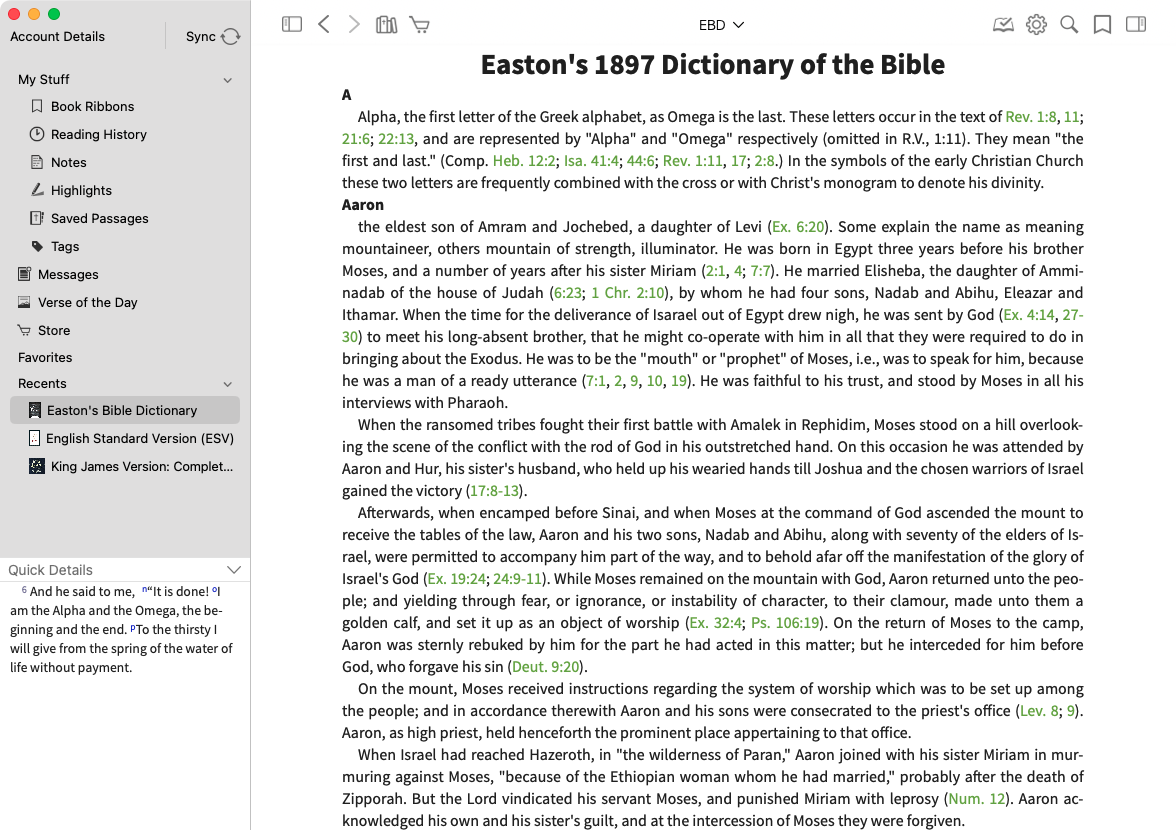Open the library books icon
This screenshot has width=1176, height=830.
(386, 25)
